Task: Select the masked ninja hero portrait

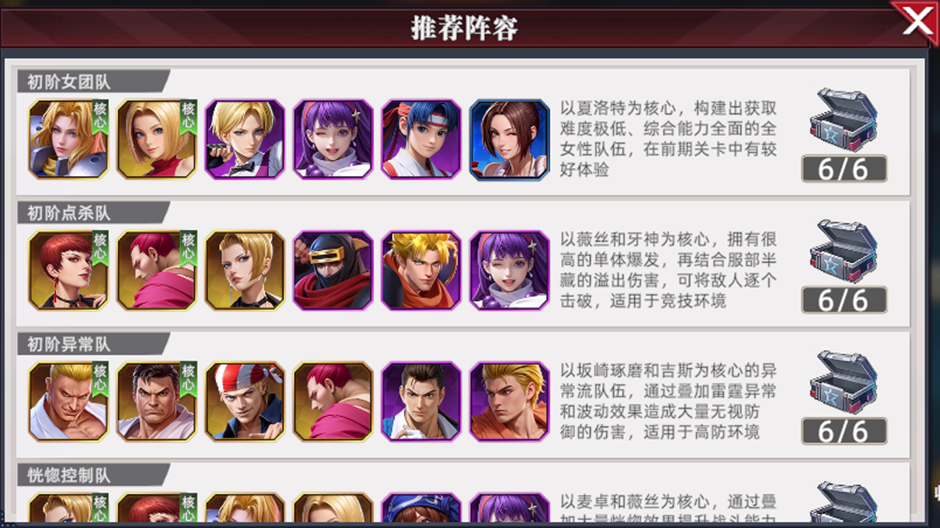Action: pos(333,271)
